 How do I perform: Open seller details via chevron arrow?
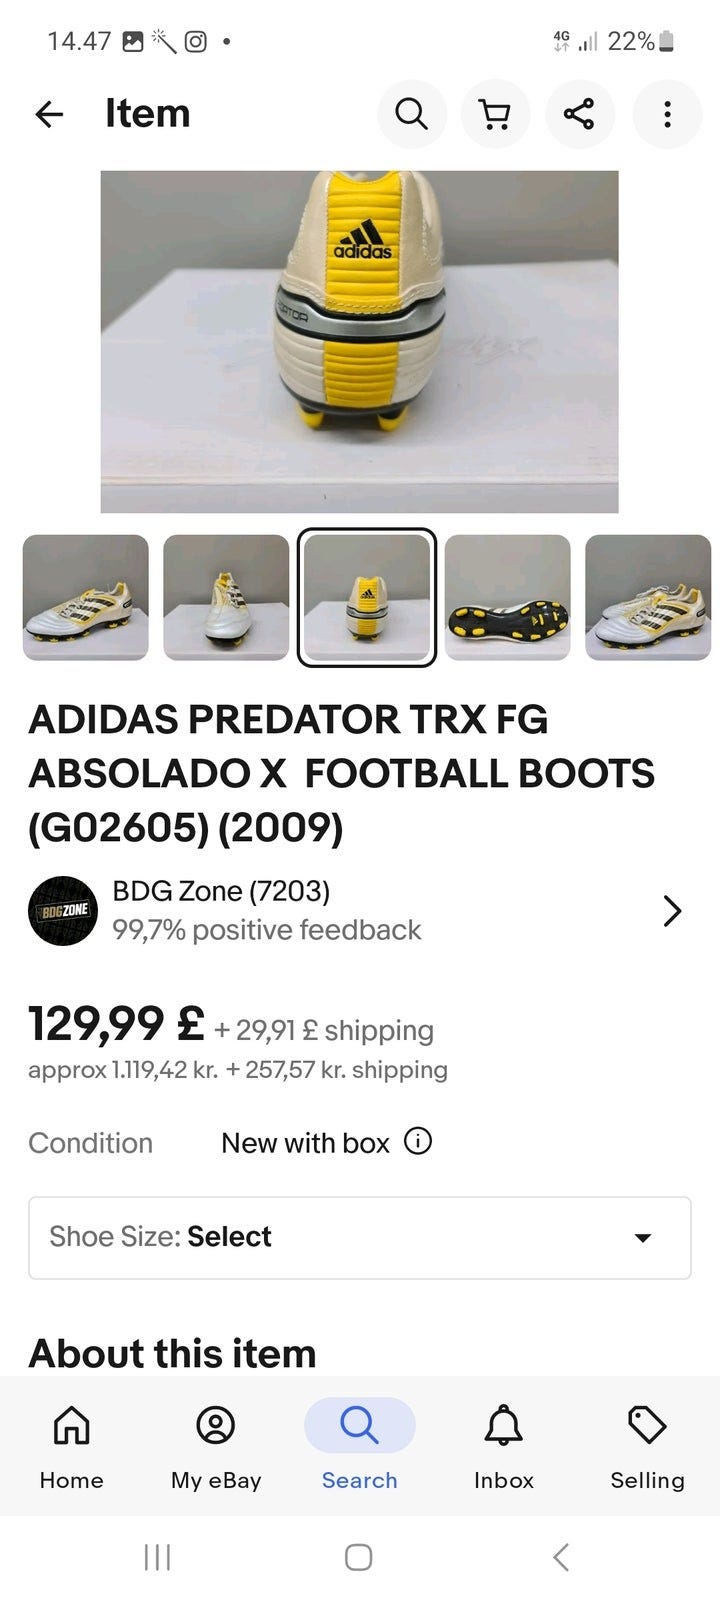(672, 911)
